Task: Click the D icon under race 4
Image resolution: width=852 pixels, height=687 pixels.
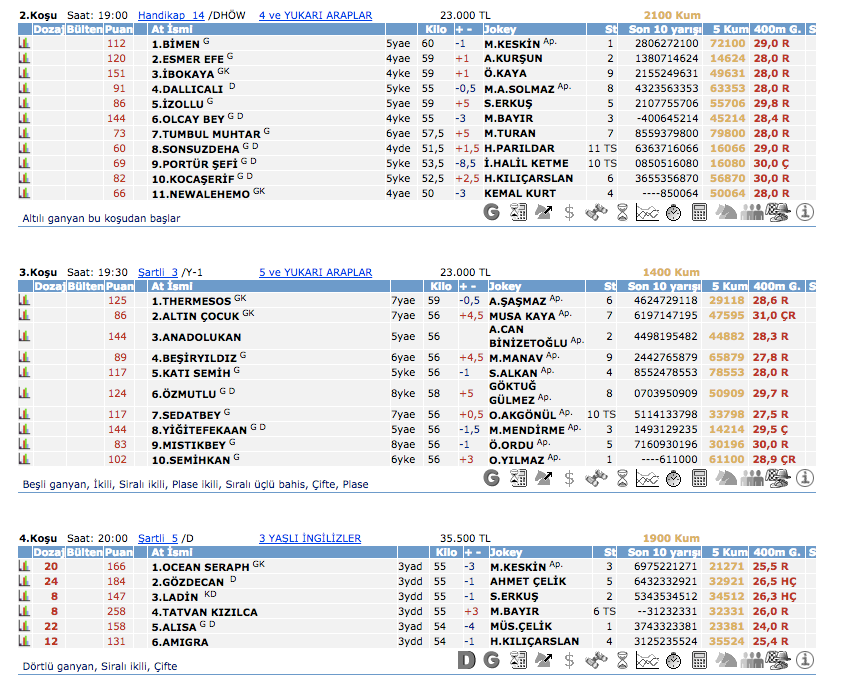Action: 466,660
